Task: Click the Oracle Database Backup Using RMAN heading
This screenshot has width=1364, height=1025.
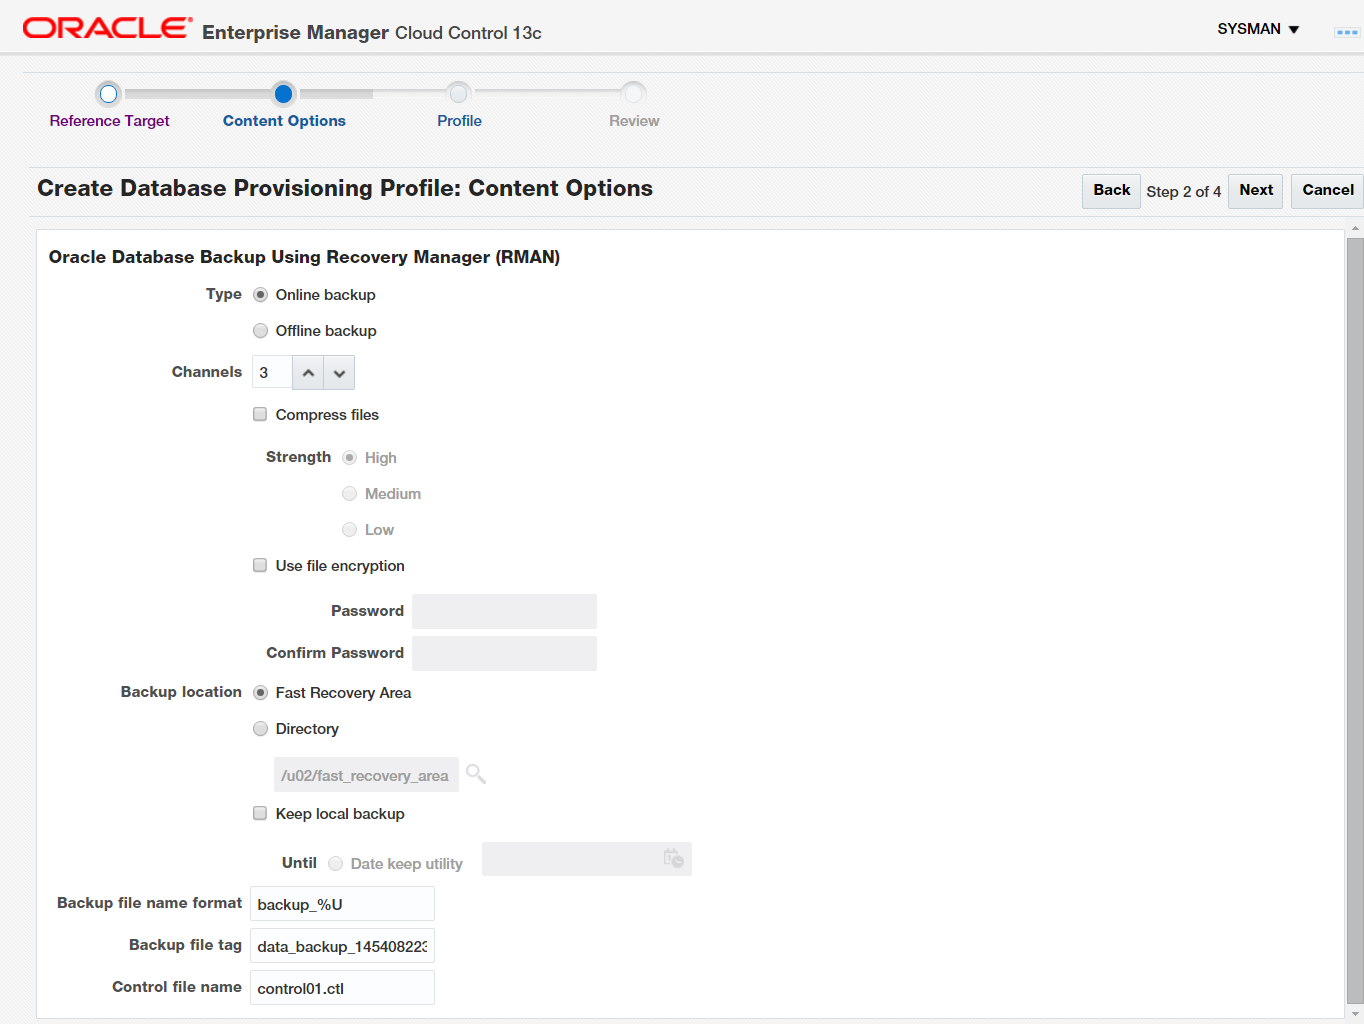Action: [x=304, y=257]
